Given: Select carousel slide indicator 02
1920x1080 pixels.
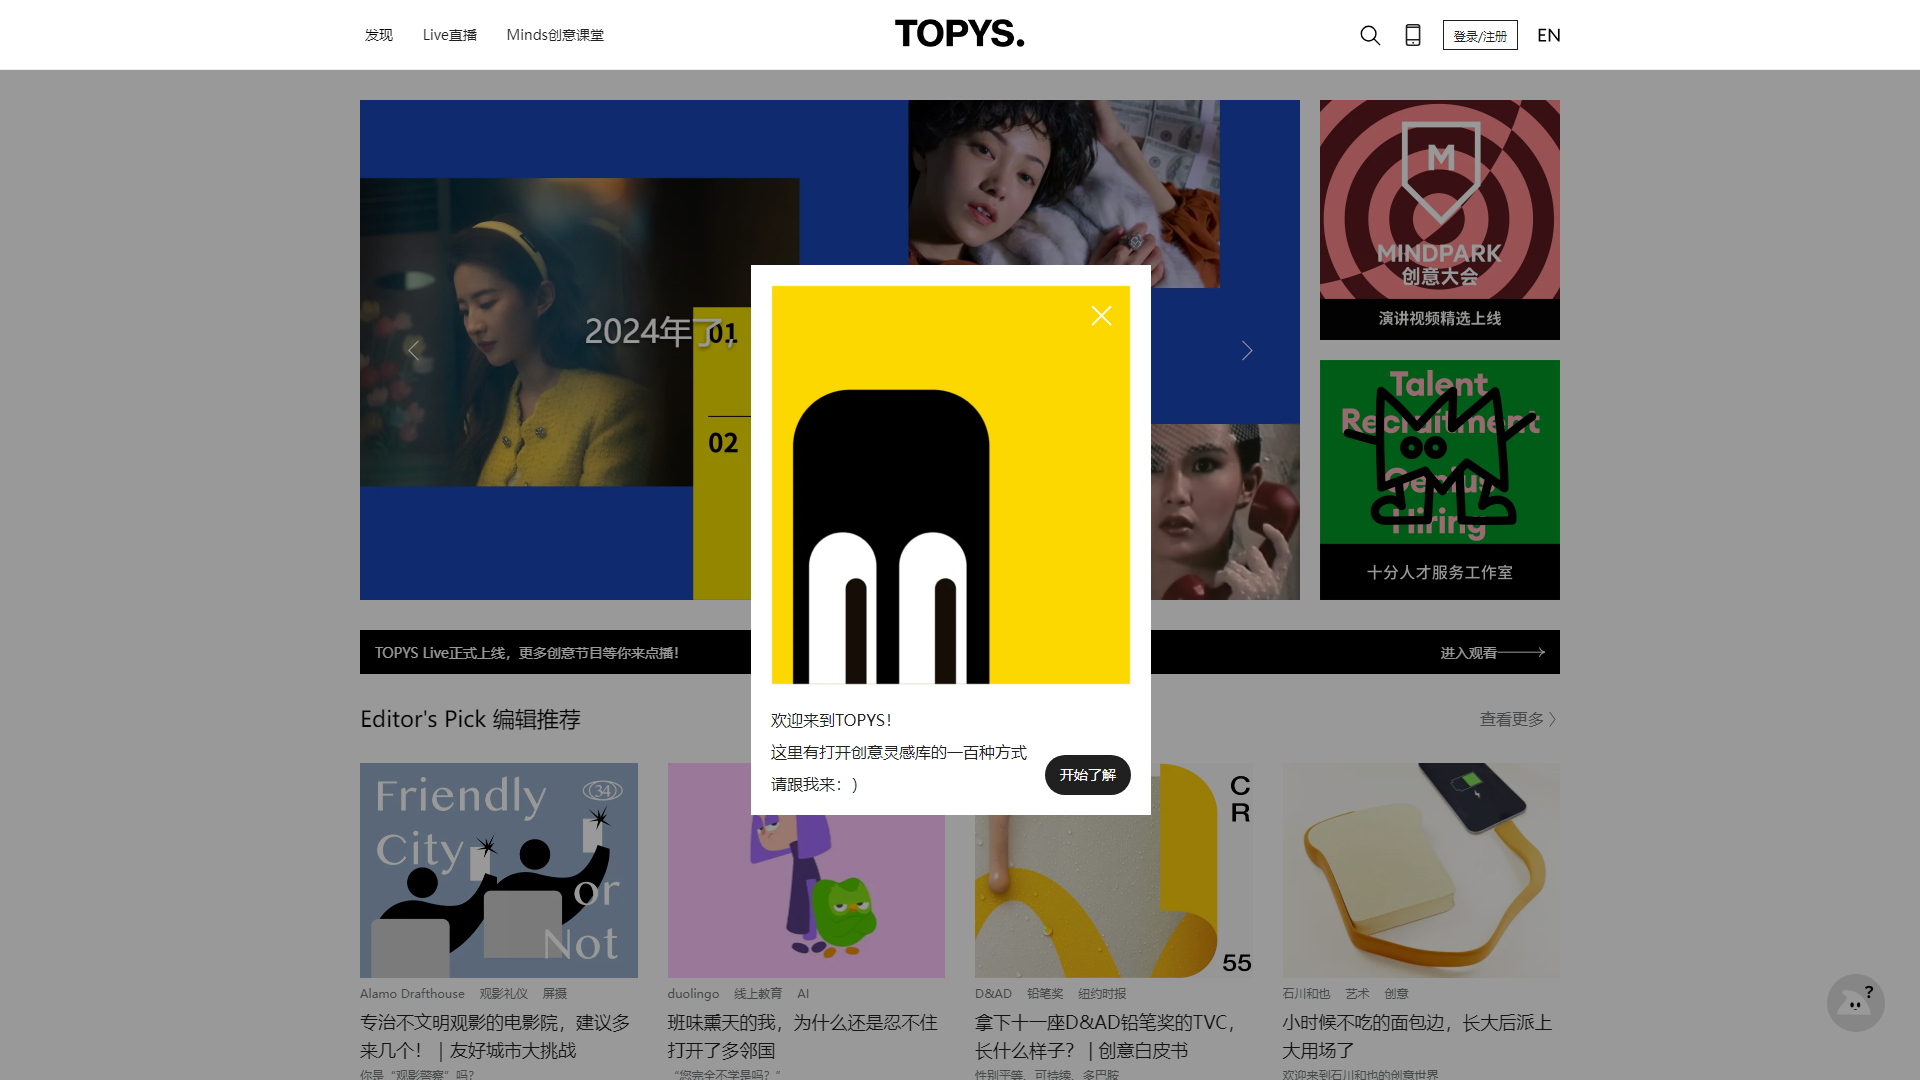Looking at the screenshot, I should click(723, 443).
